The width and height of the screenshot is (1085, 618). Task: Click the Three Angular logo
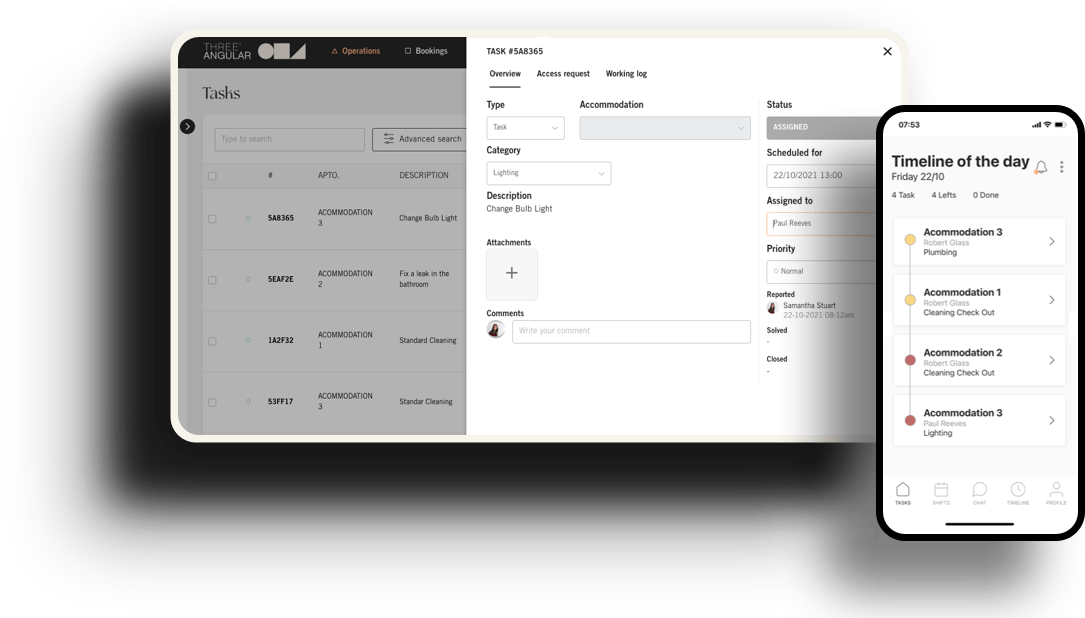254,51
